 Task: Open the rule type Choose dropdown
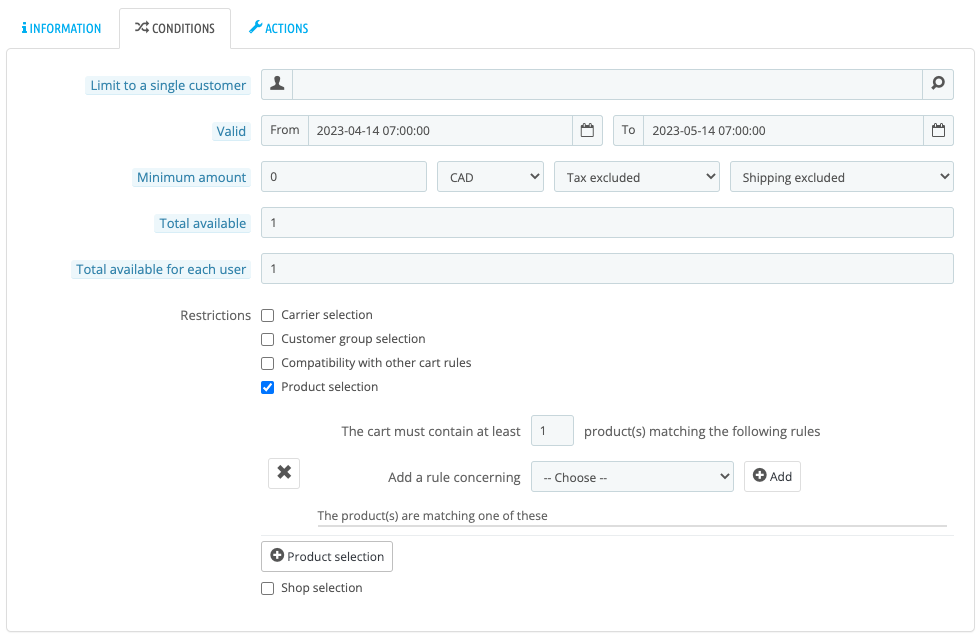632,477
